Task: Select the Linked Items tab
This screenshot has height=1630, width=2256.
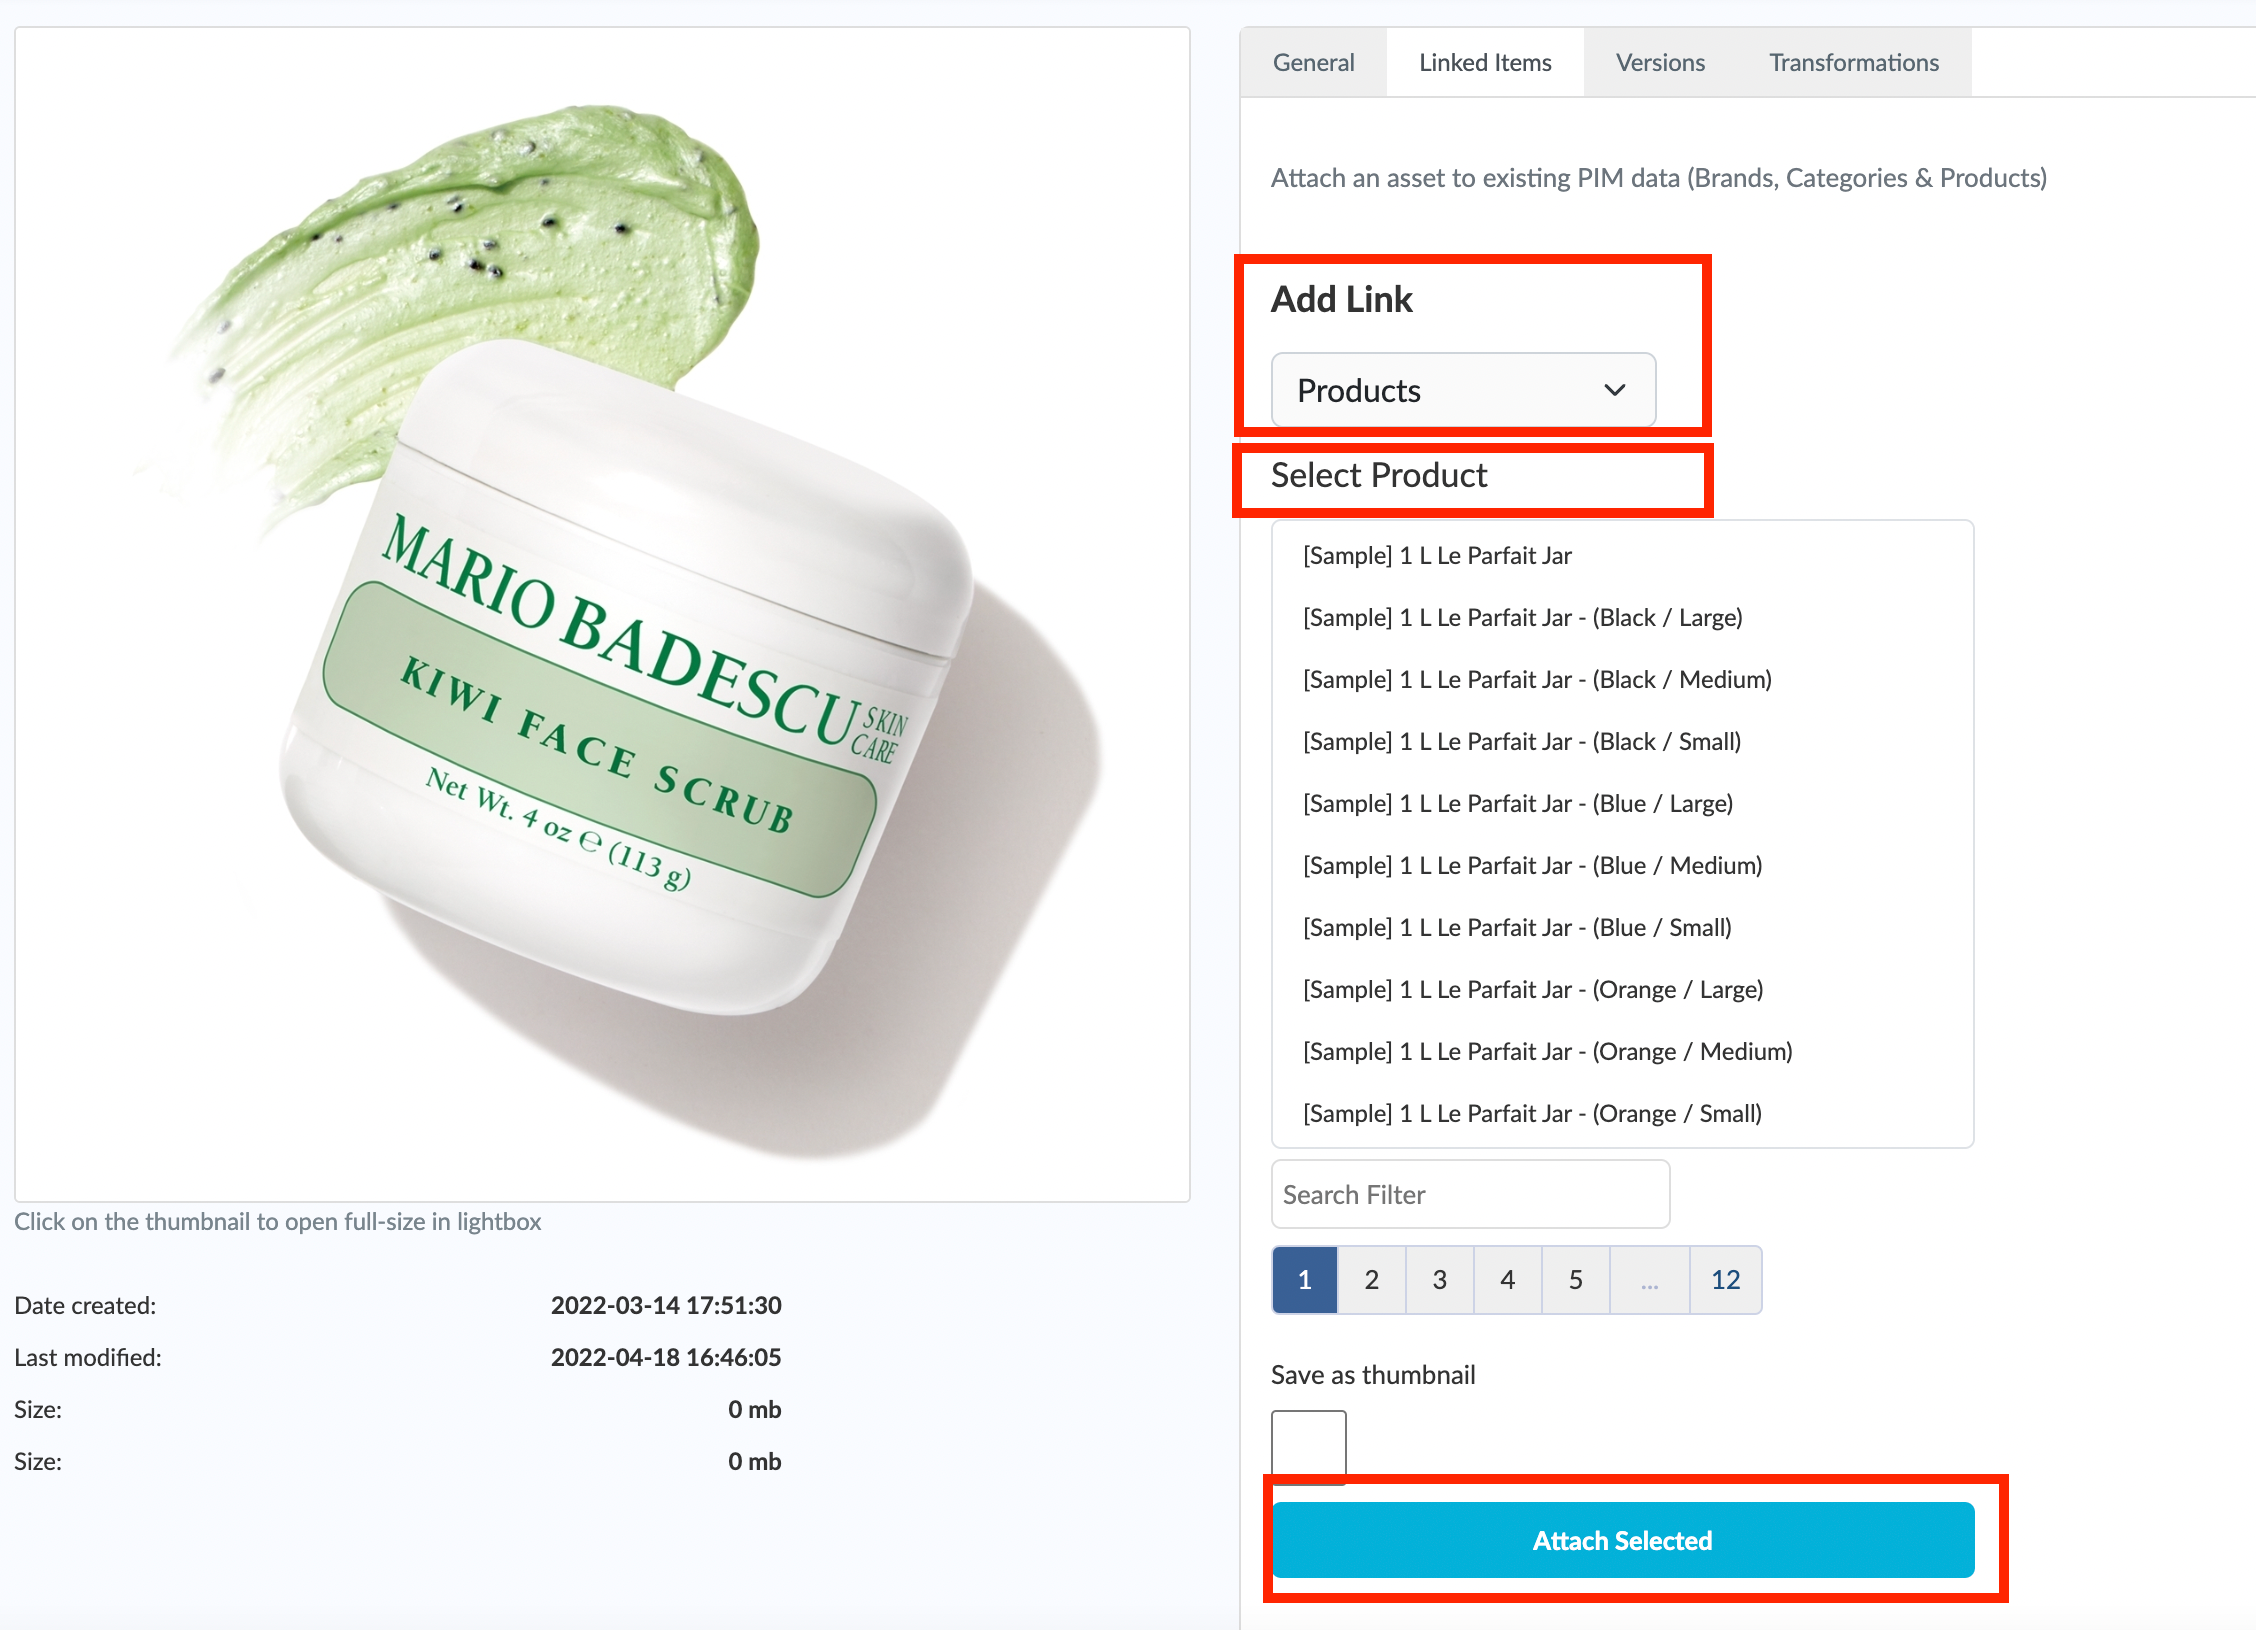Action: [1485, 62]
